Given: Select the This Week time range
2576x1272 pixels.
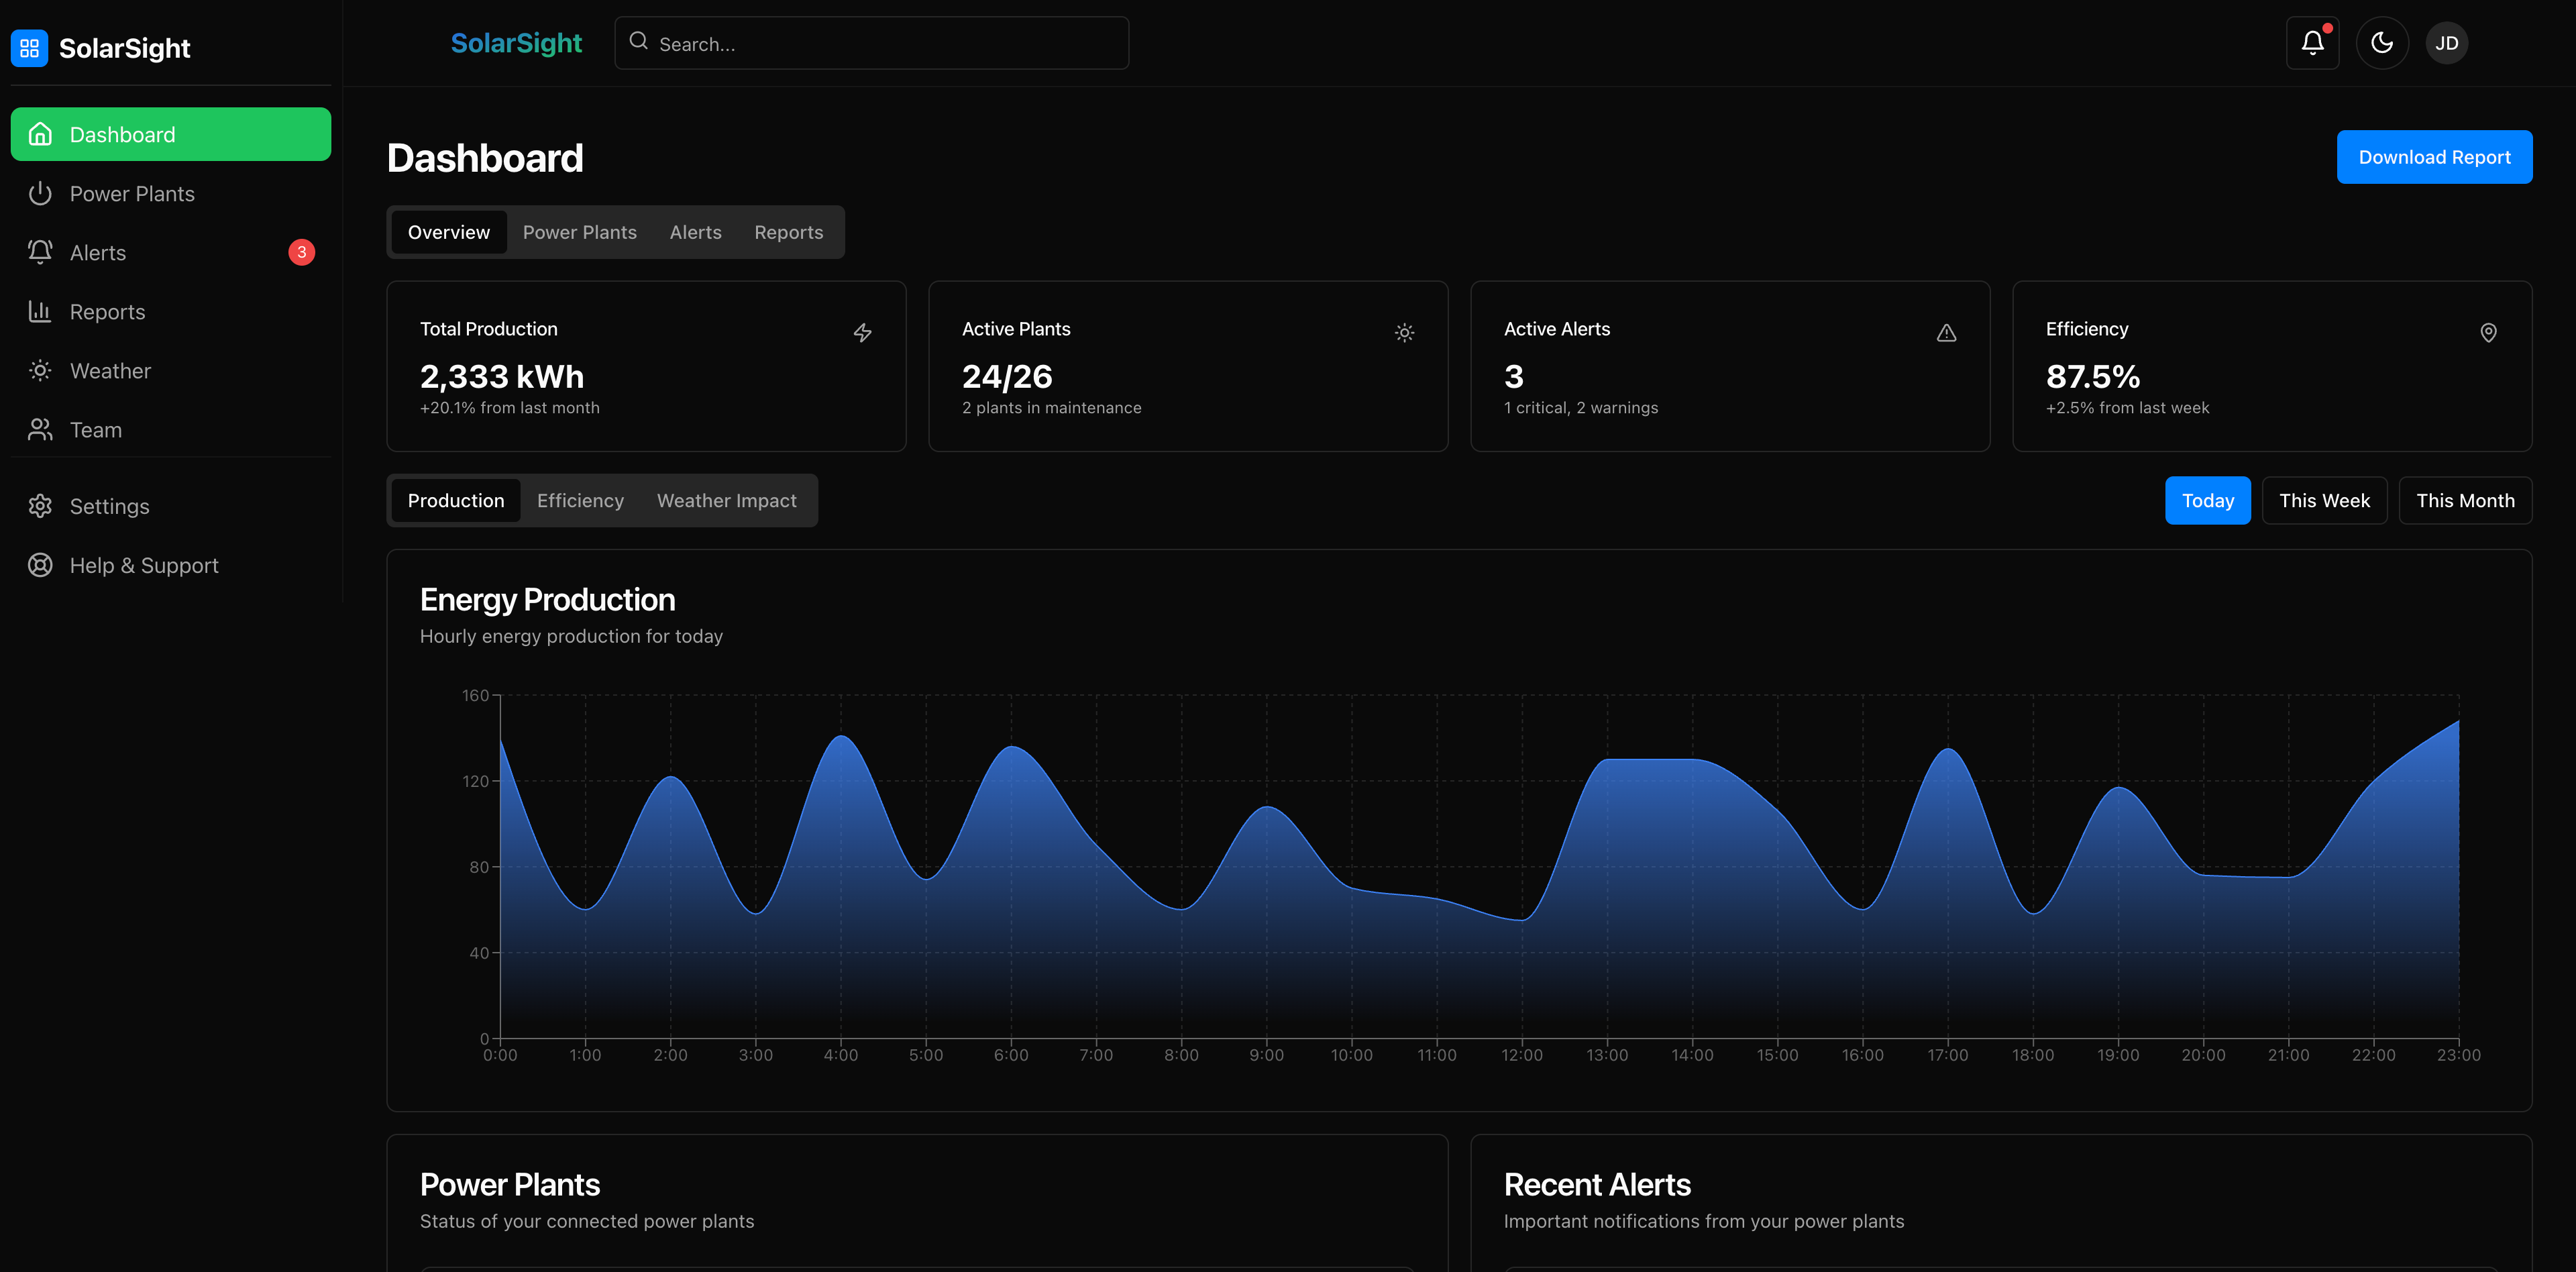Looking at the screenshot, I should point(2323,501).
